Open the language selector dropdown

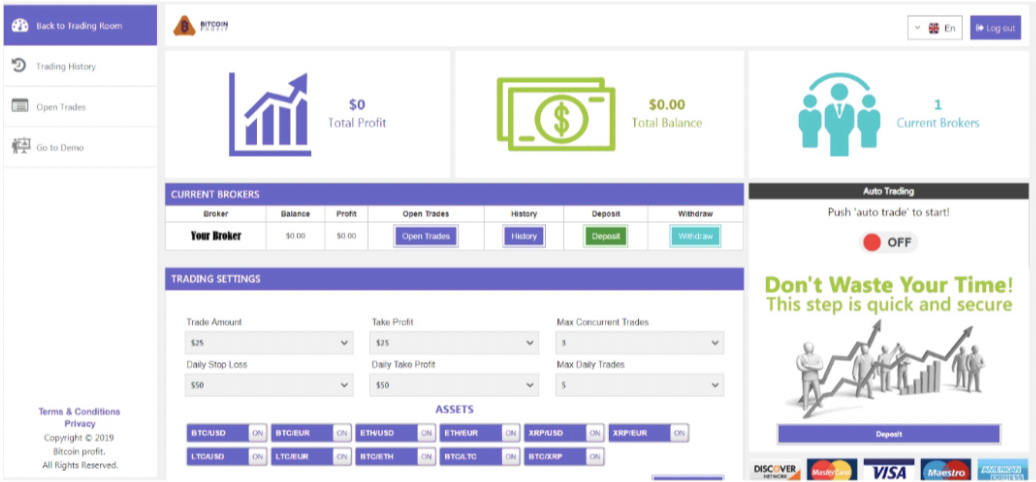pyautogui.click(x=934, y=28)
